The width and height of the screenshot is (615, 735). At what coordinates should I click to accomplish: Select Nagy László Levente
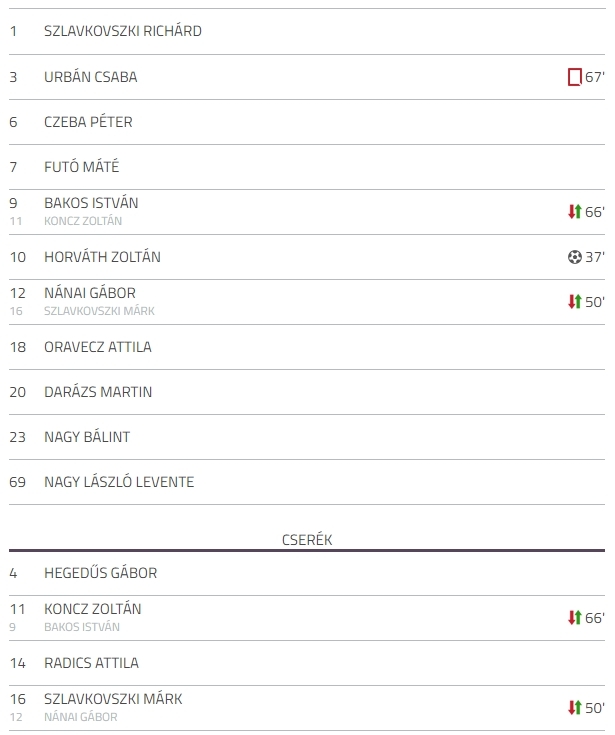tap(119, 482)
